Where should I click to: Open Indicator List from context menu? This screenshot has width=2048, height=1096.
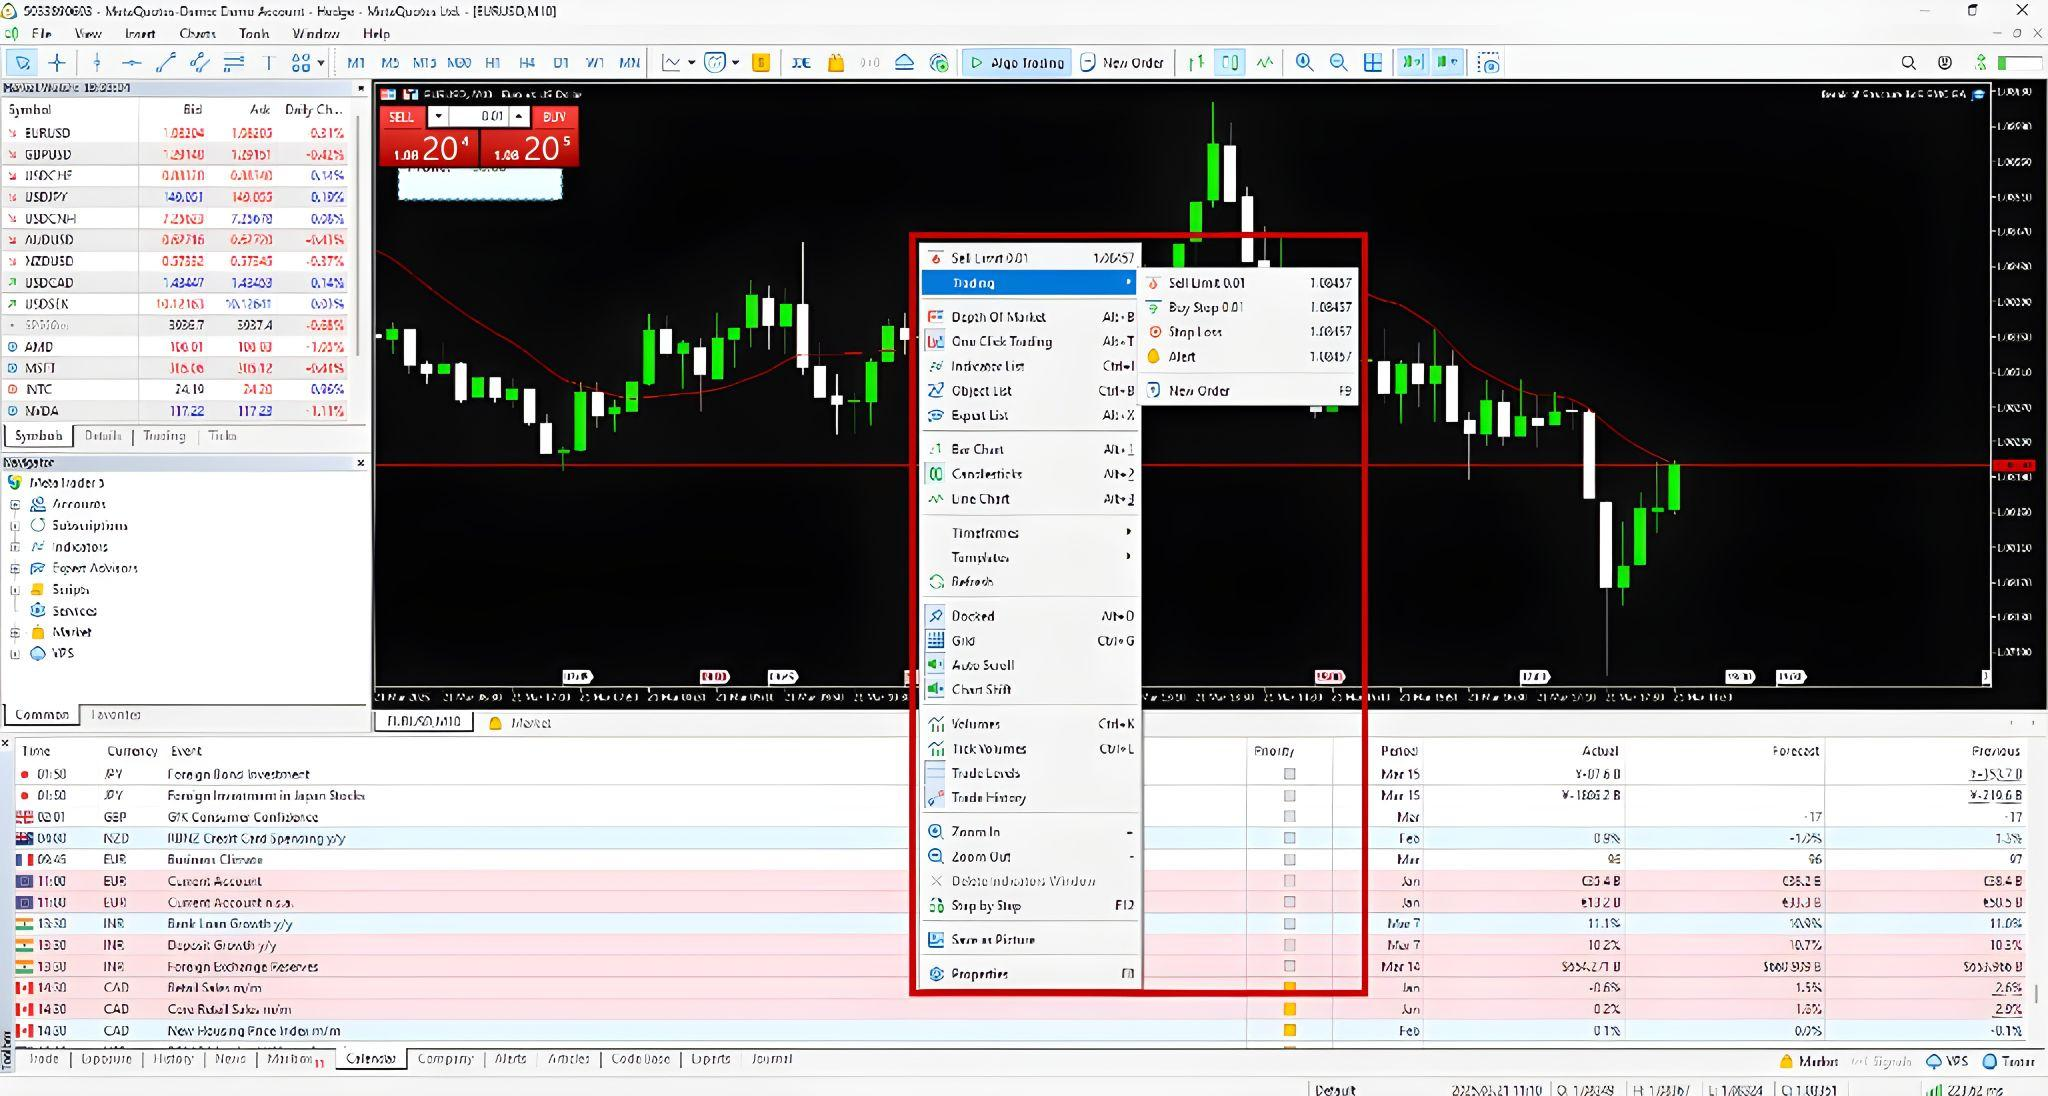pos(1031,366)
